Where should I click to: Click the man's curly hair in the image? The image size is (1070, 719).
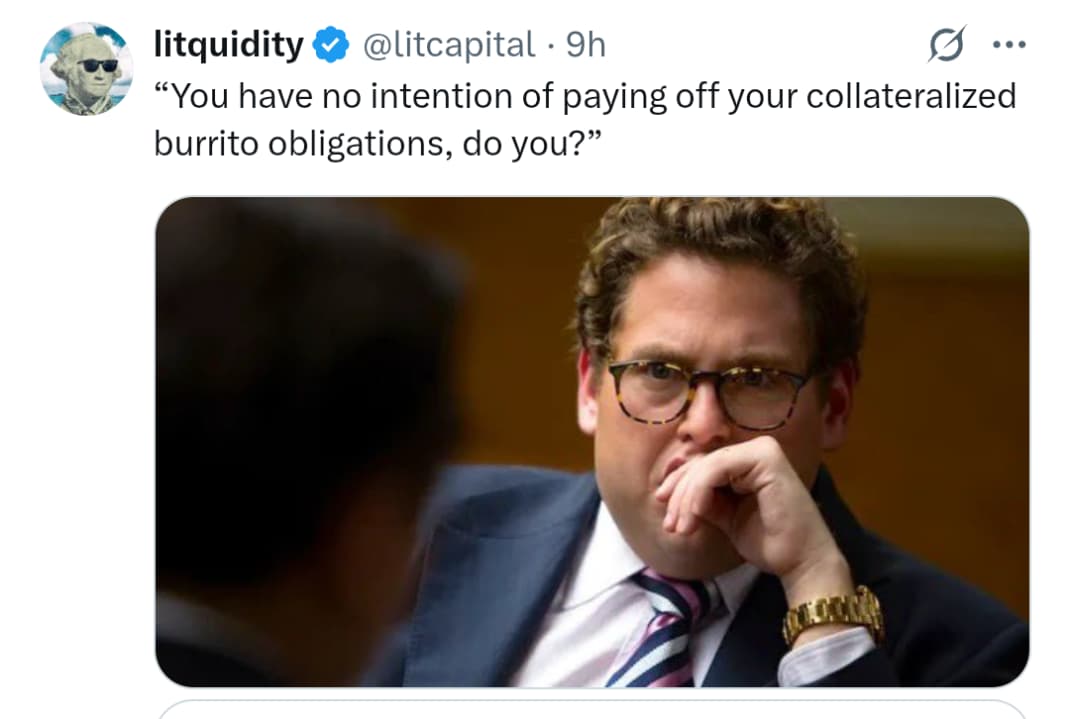pyautogui.click(x=721, y=273)
